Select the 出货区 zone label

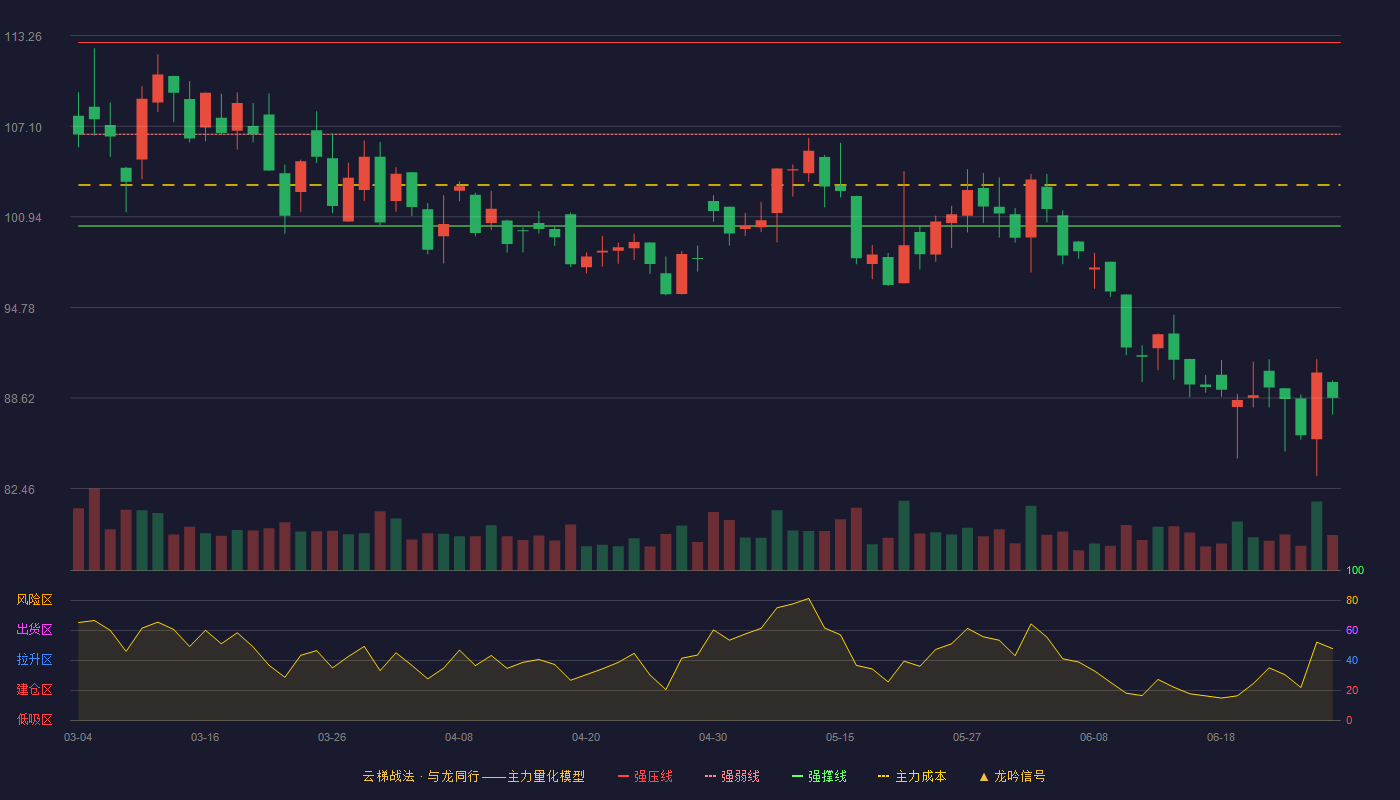(34, 630)
